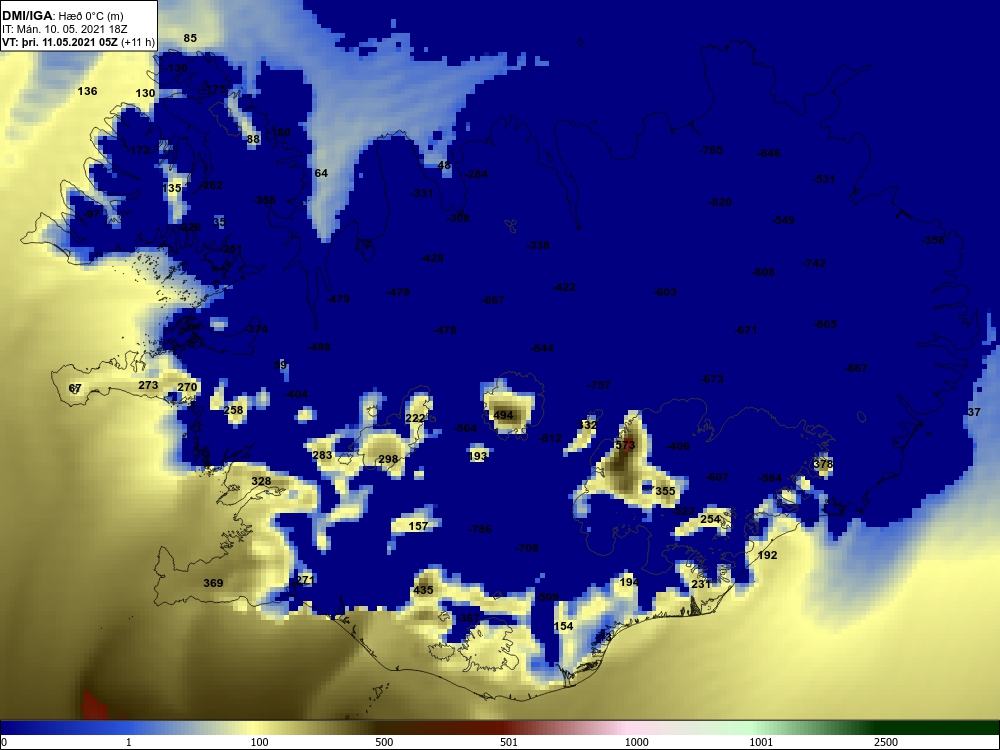The height and width of the screenshot is (750, 1000).
Task: Select the map value 135
Action: click(x=172, y=188)
